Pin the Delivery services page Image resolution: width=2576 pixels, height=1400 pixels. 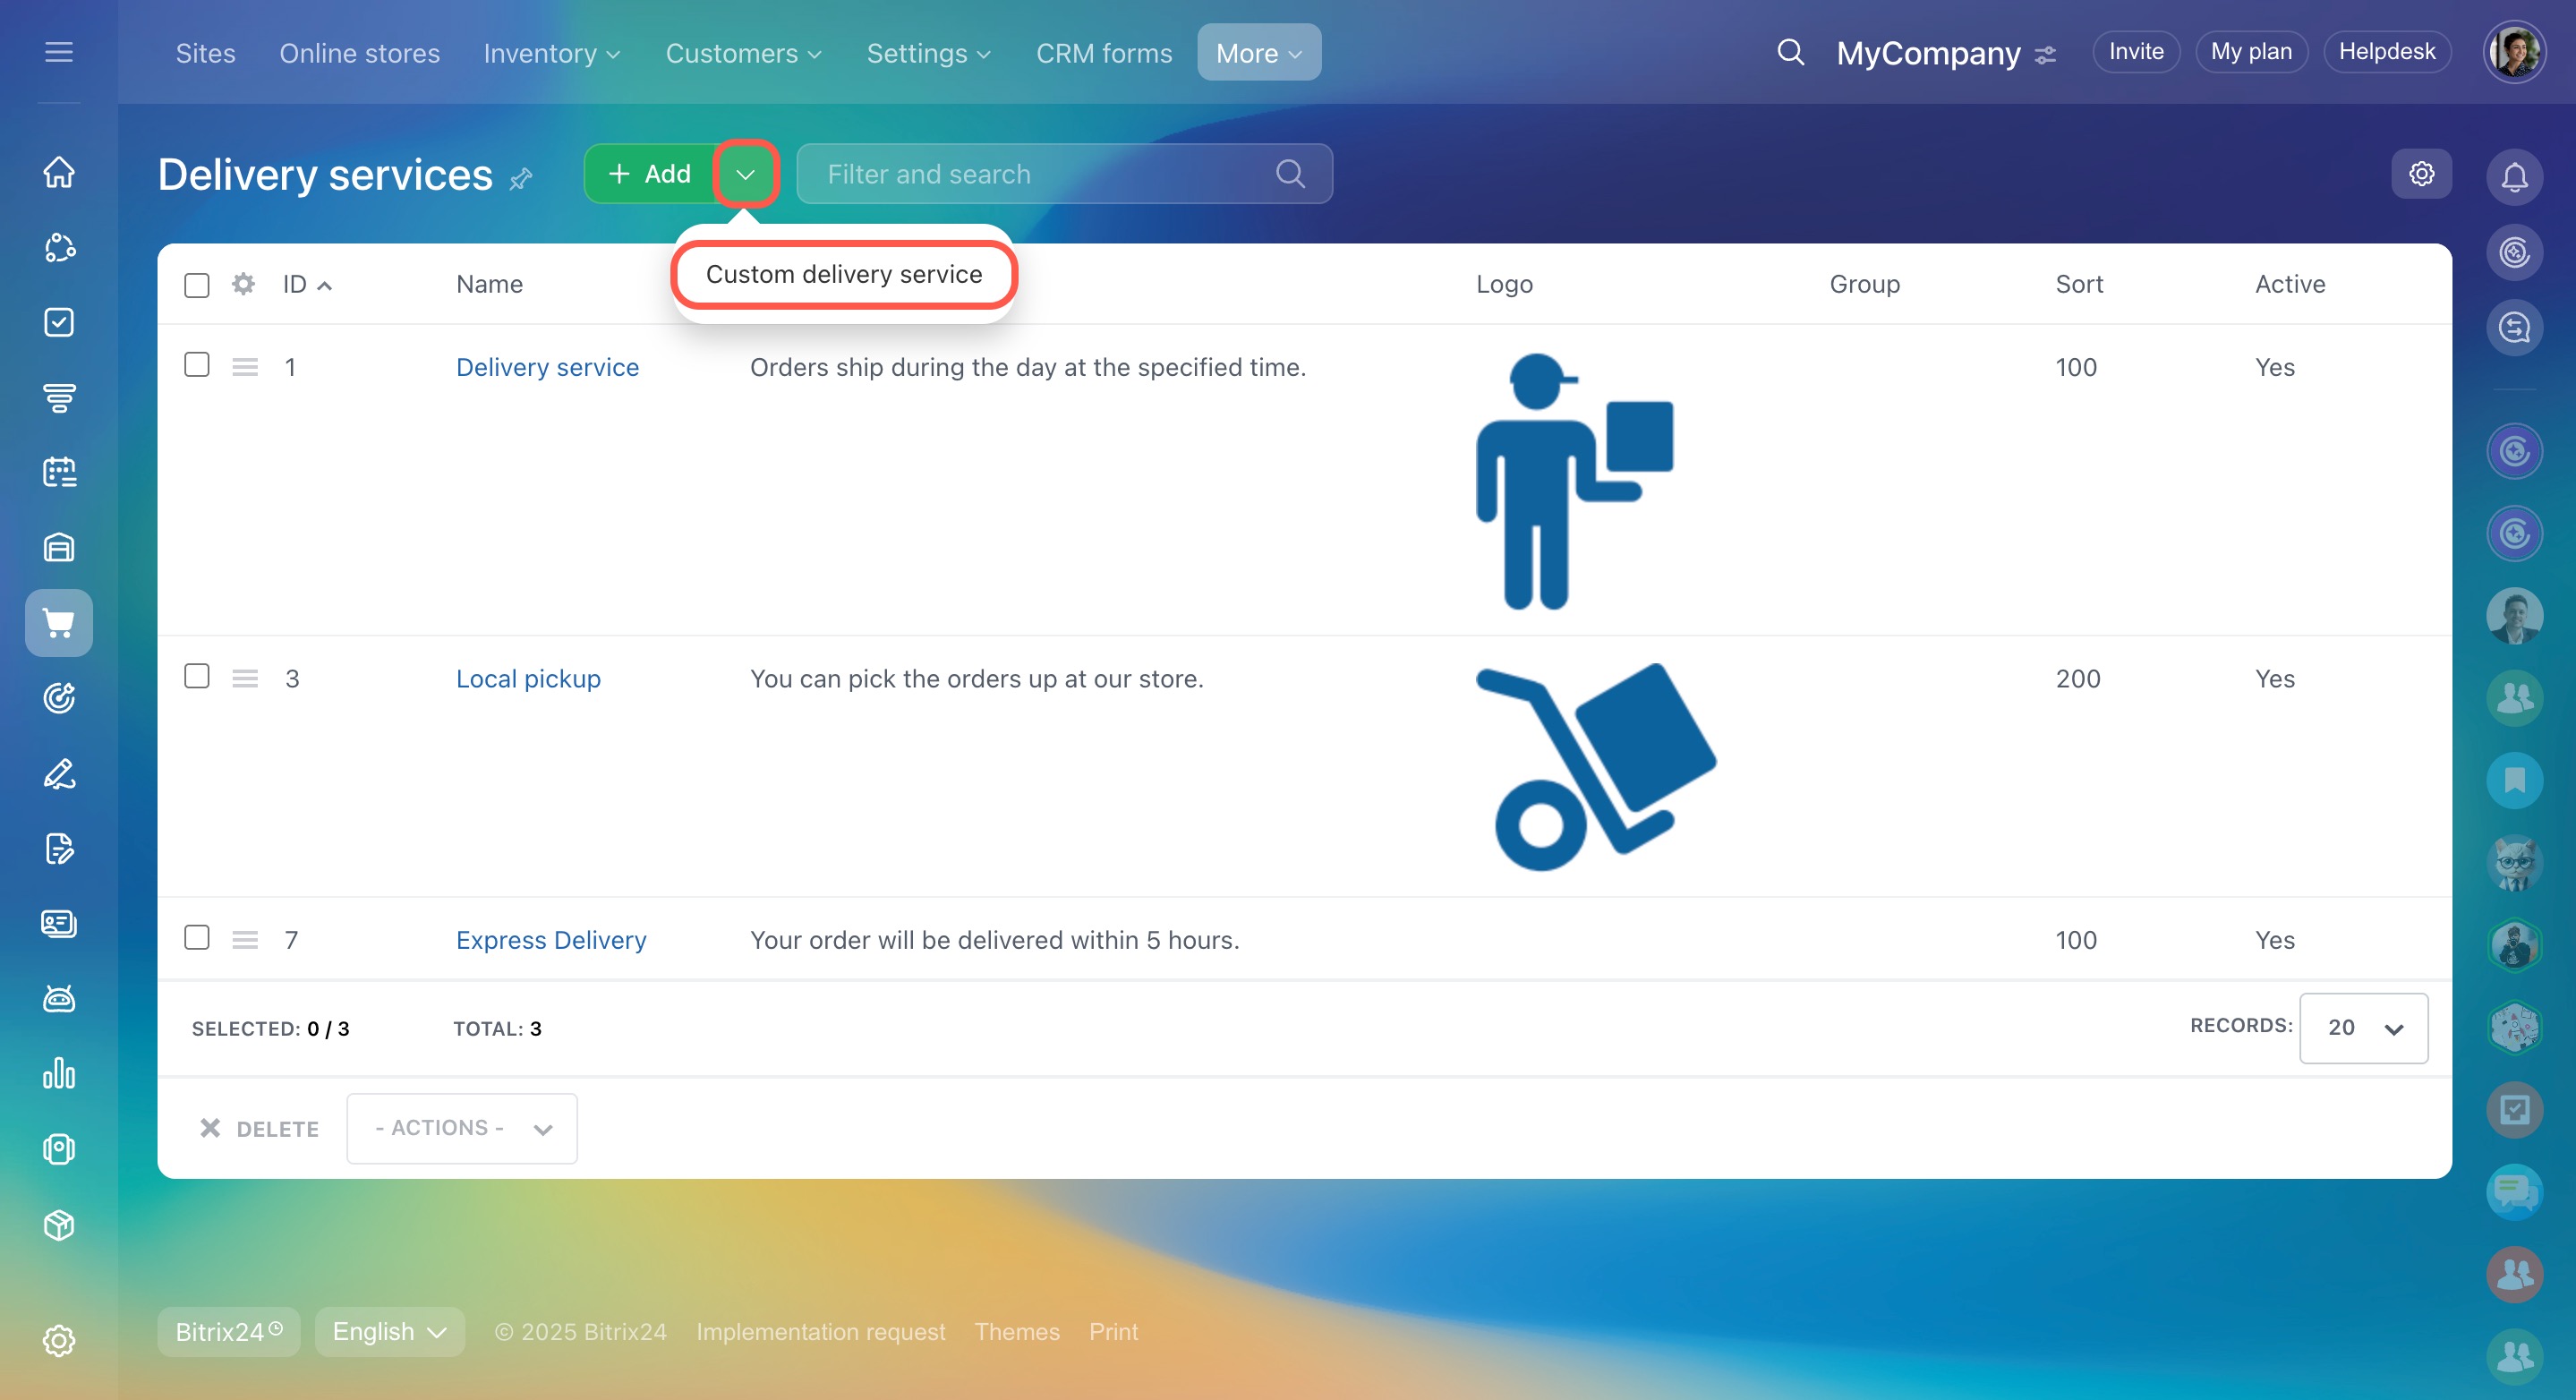pos(521,180)
